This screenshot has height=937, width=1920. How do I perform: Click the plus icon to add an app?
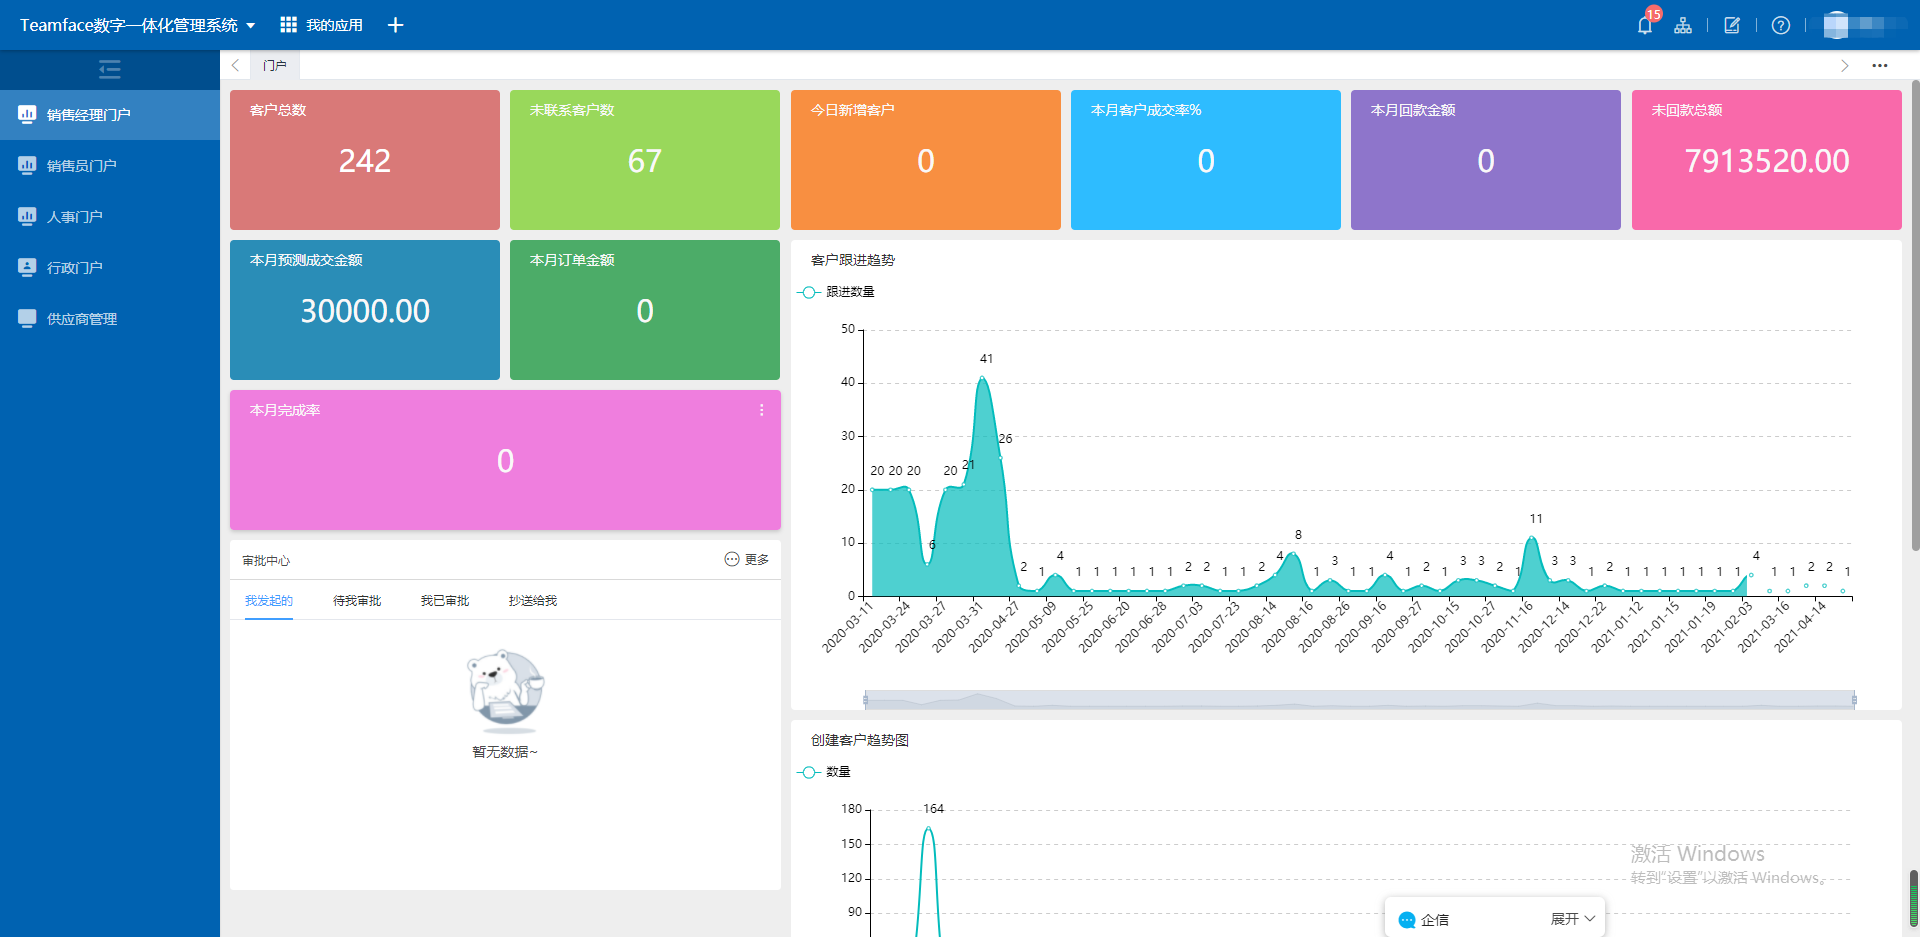click(x=395, y=25)
